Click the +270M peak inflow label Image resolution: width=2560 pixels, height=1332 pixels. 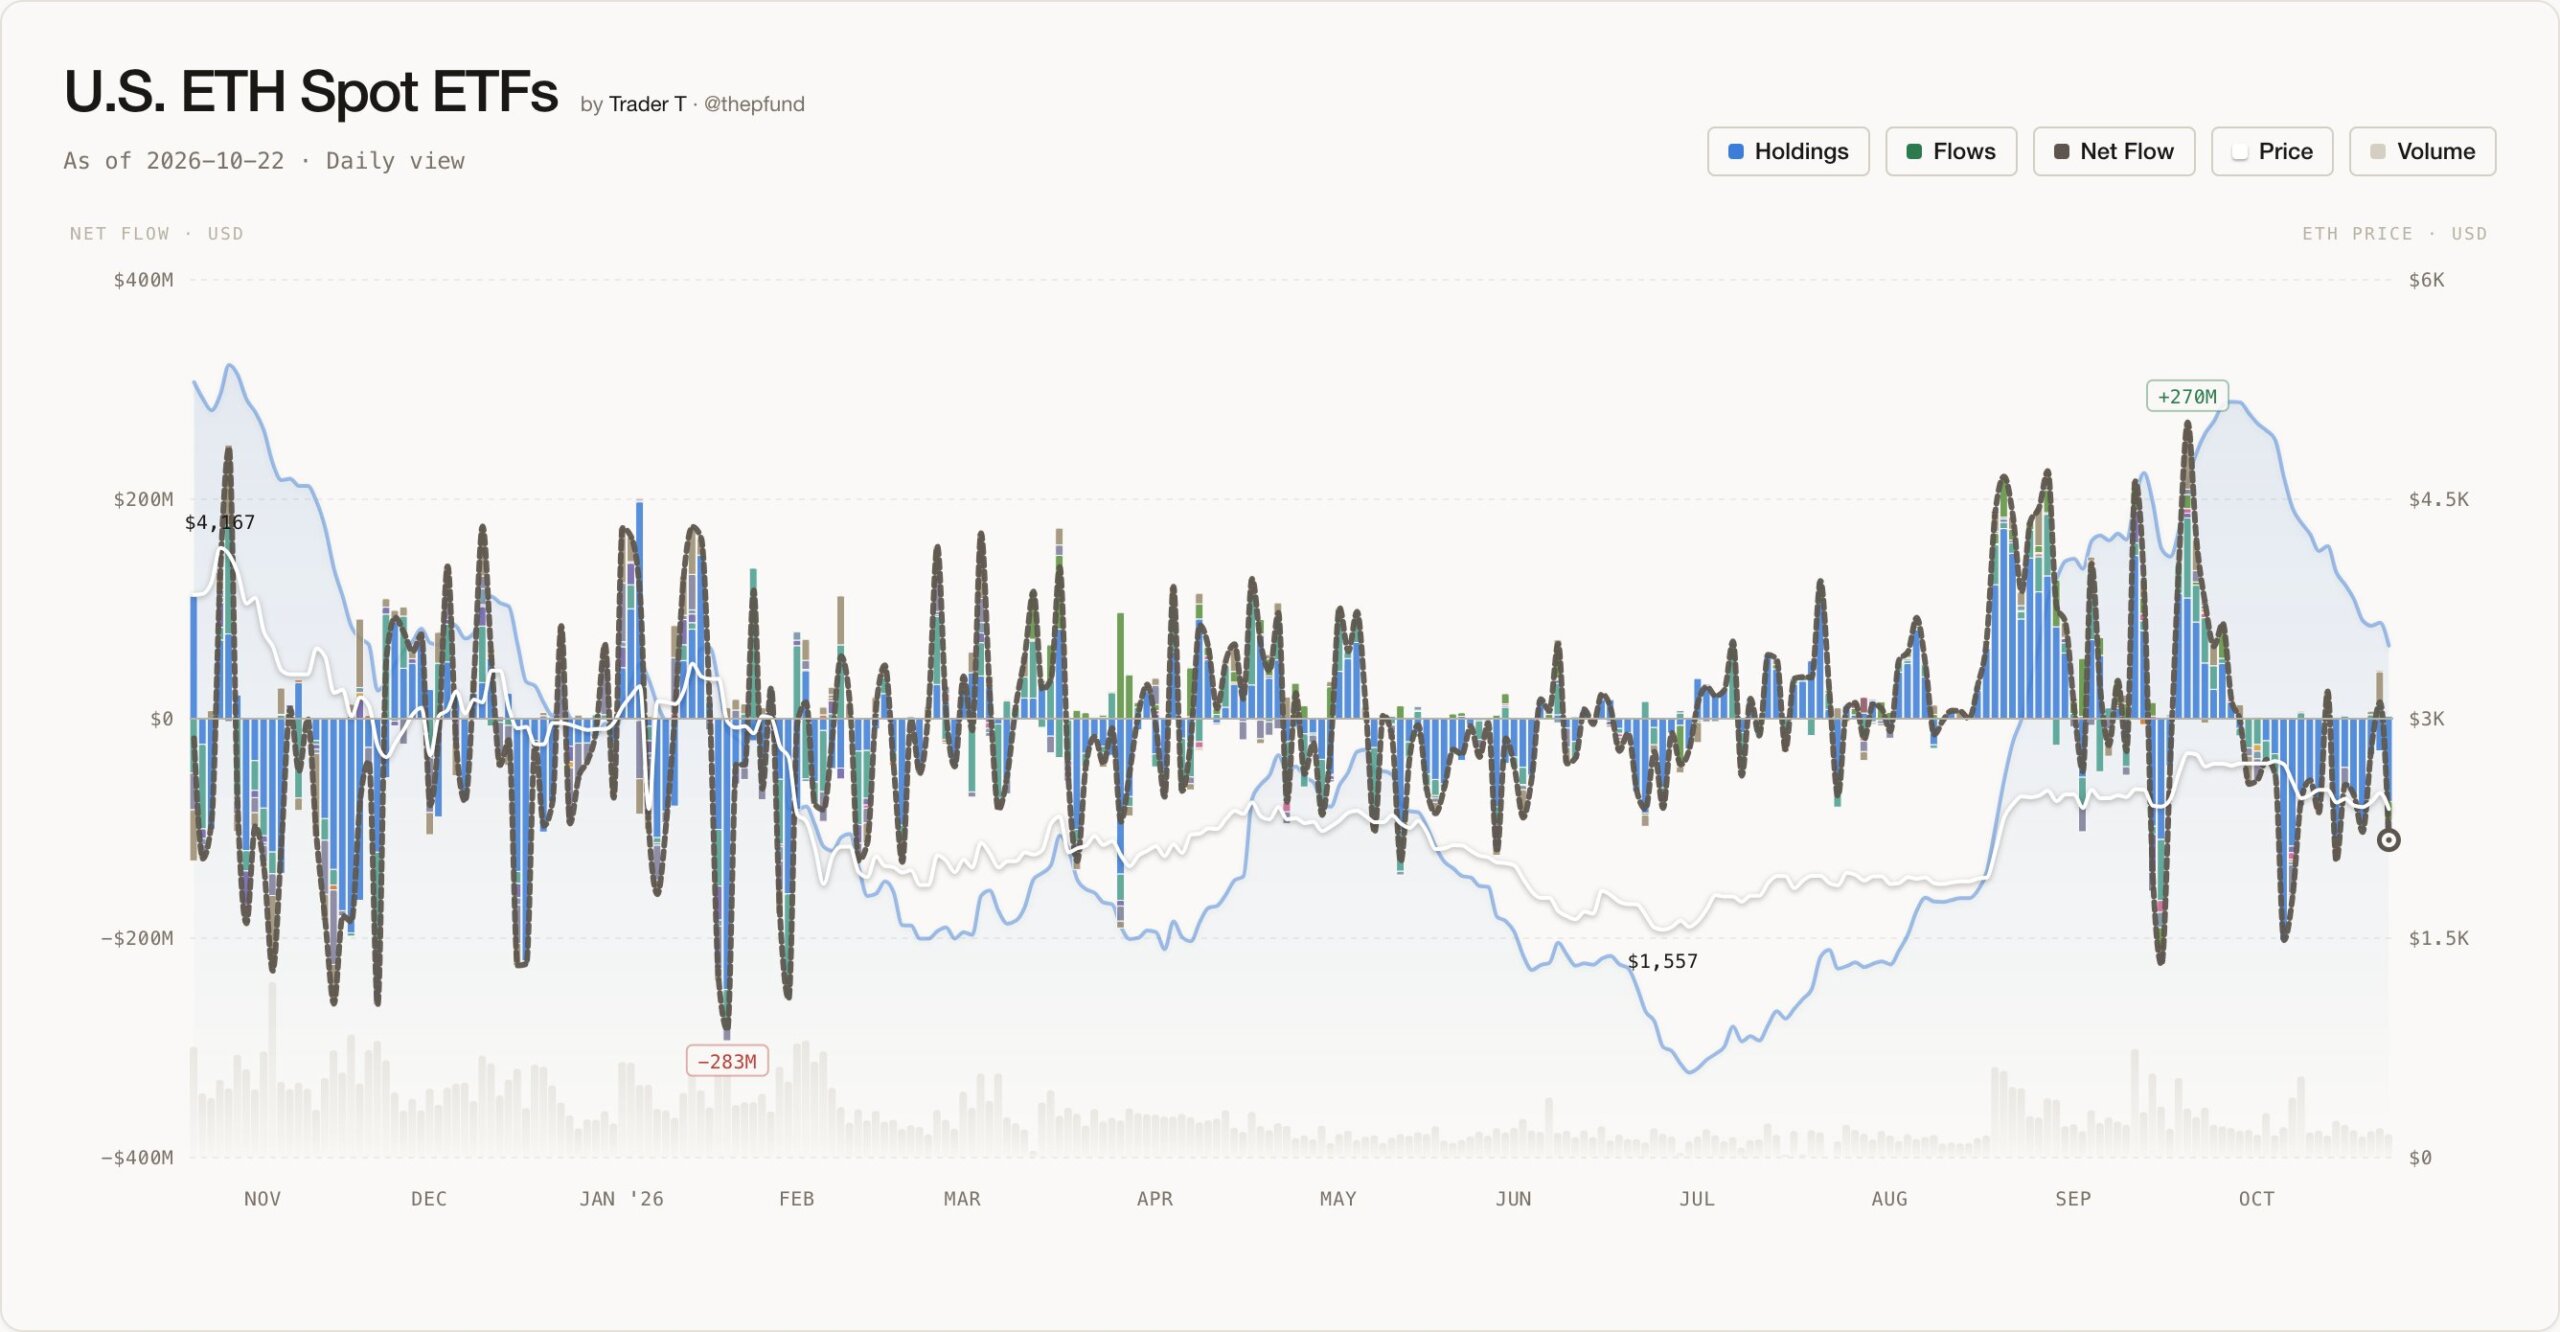tap(2187, 396)
